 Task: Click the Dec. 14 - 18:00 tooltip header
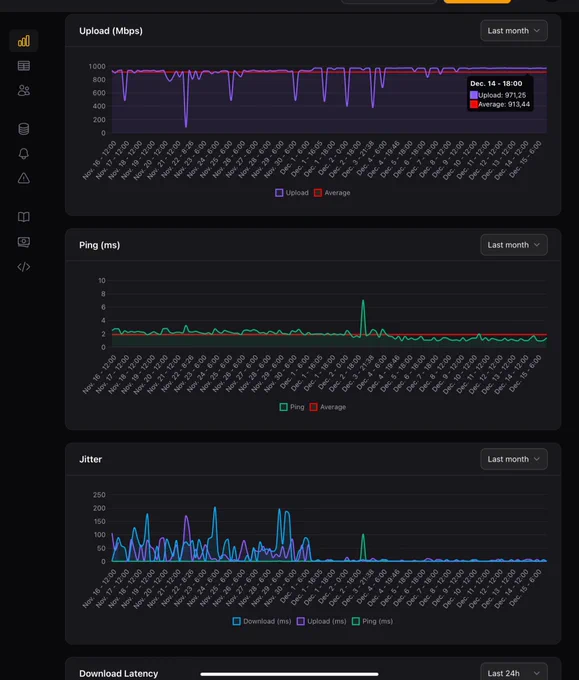pyautogui.click(x=496, y=83)
